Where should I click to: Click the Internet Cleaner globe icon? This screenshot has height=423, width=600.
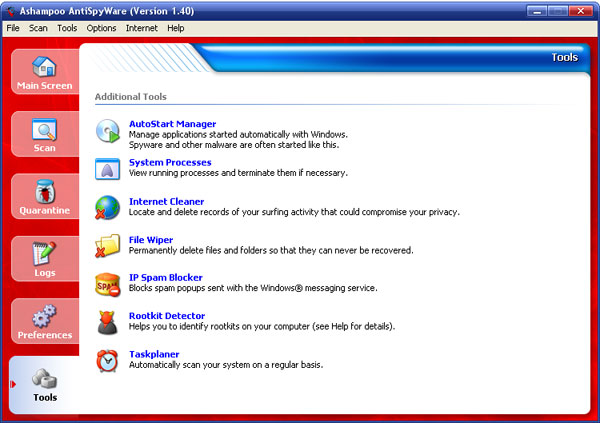108,207
